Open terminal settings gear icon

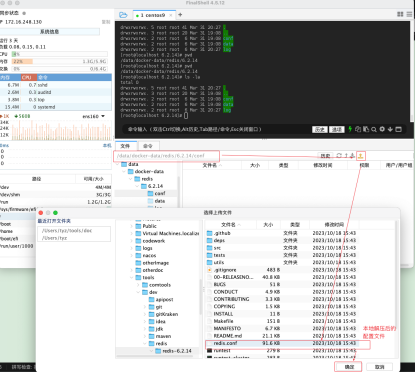click(382, 129)
